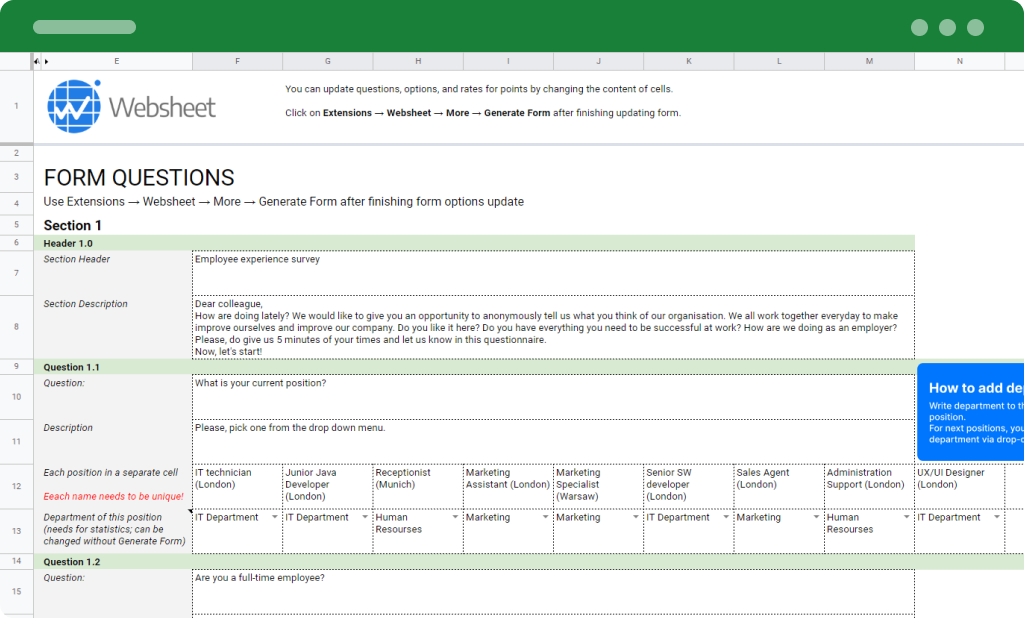Click the 'Section Header' label
Screen dimensions: 1024x618
click(76, 259)
